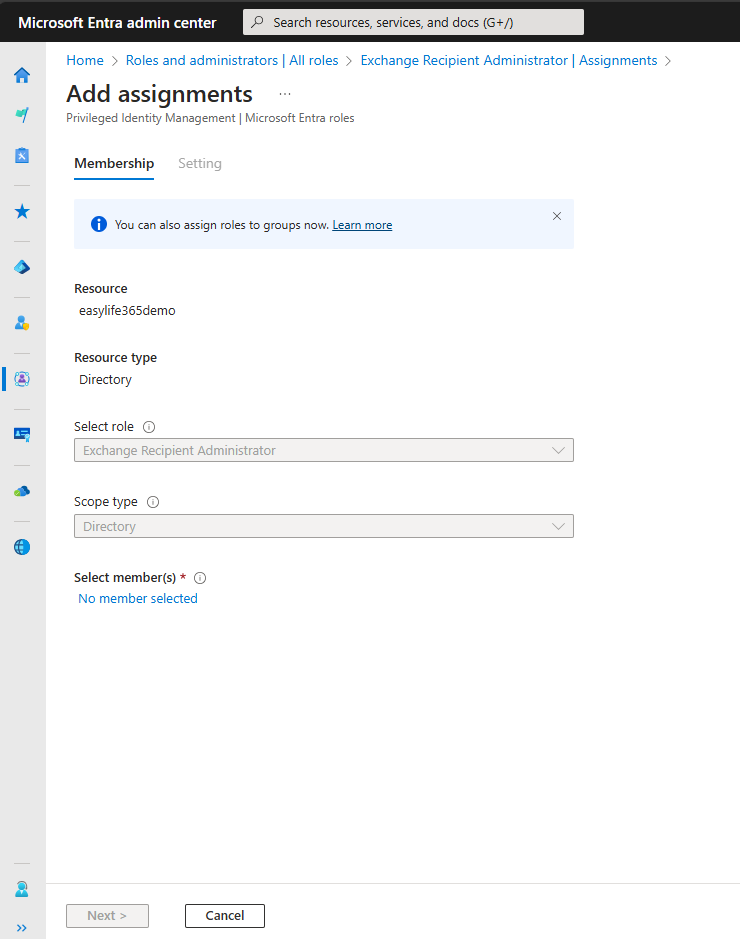Click No member selected link

click(x=138, y=599)
